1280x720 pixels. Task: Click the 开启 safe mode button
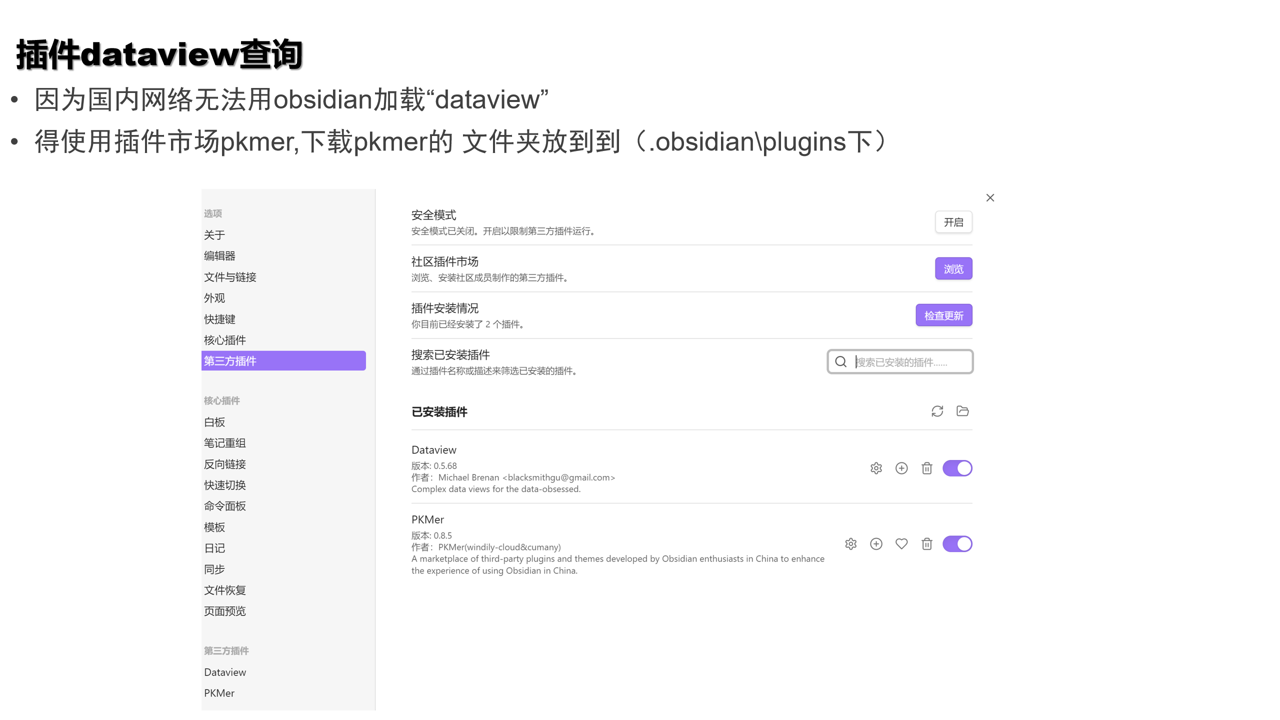point(953,222)
